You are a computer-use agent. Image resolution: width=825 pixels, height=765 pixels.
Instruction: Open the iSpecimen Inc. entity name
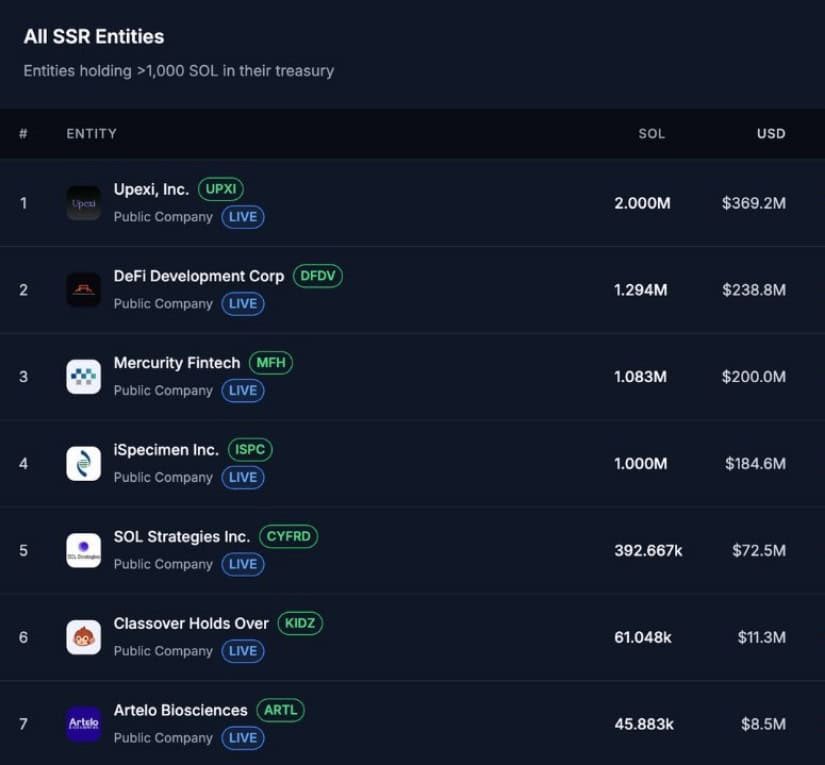pos(166,450)
